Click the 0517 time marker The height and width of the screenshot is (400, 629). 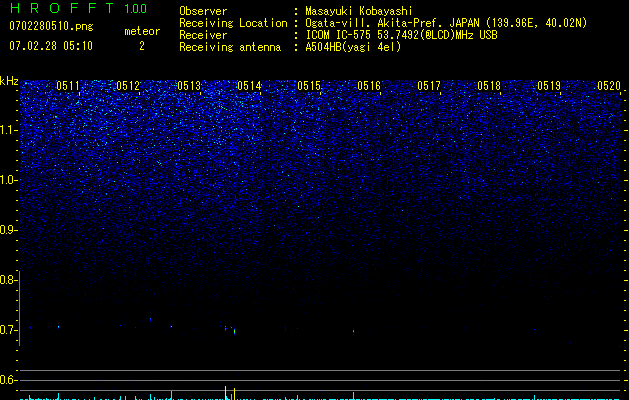[x=429, y=86]
